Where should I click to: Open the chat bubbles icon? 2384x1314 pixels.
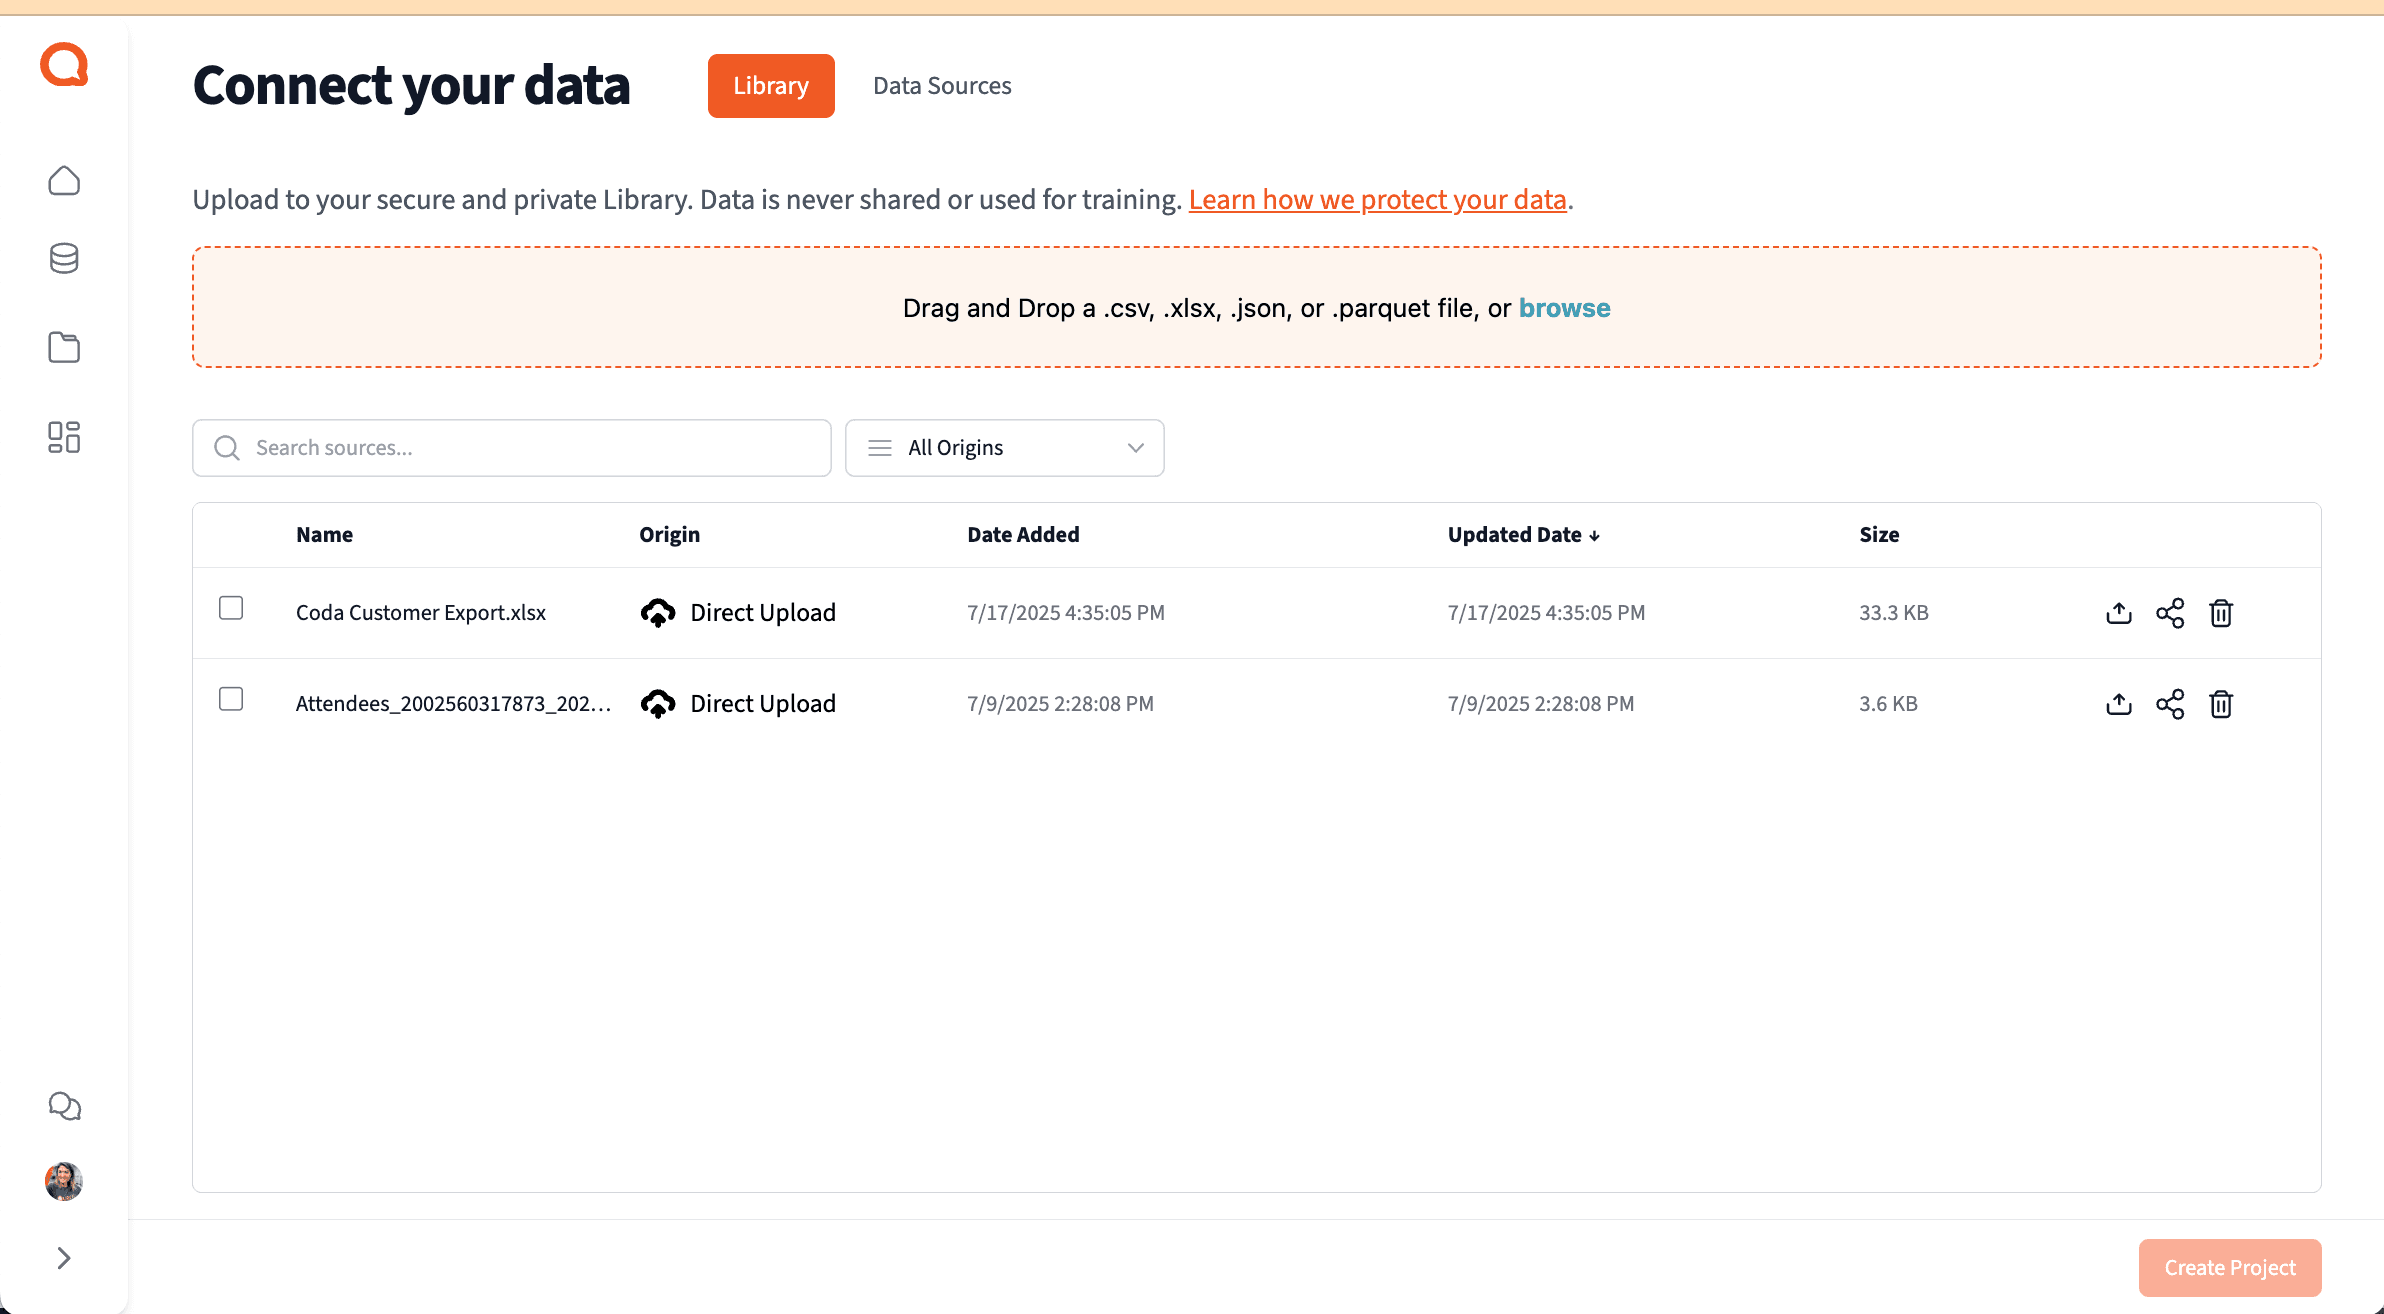pos(64,1105)
